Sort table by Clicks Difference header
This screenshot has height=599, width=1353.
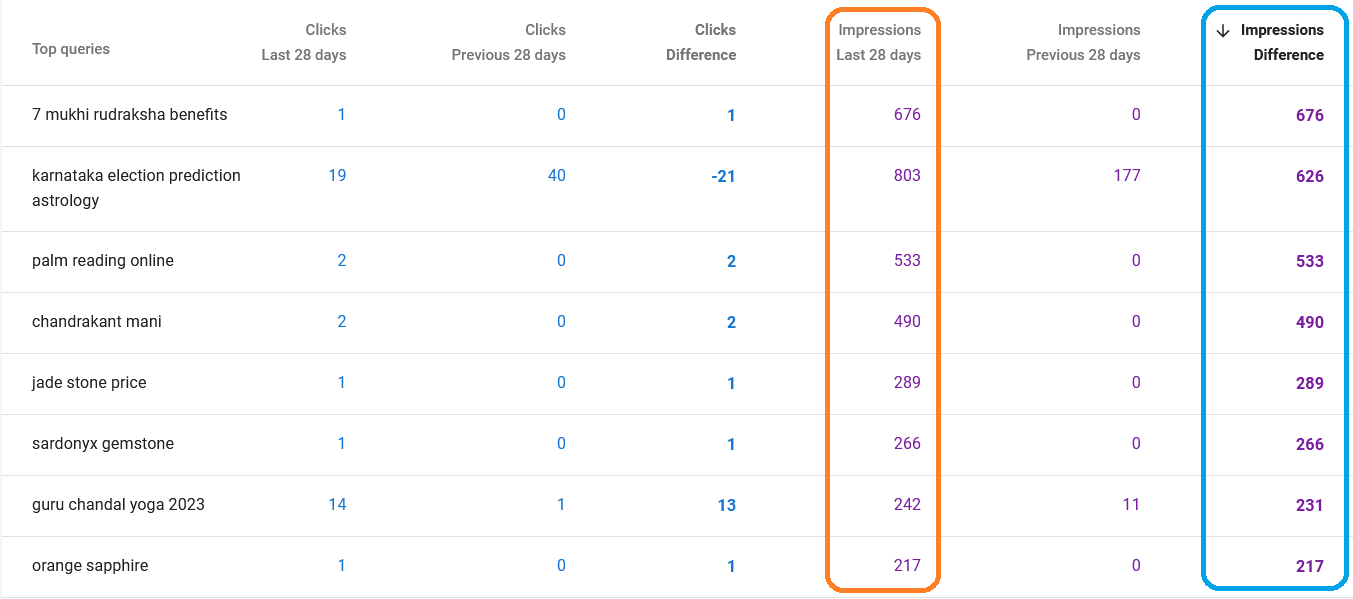coord(701,42)
